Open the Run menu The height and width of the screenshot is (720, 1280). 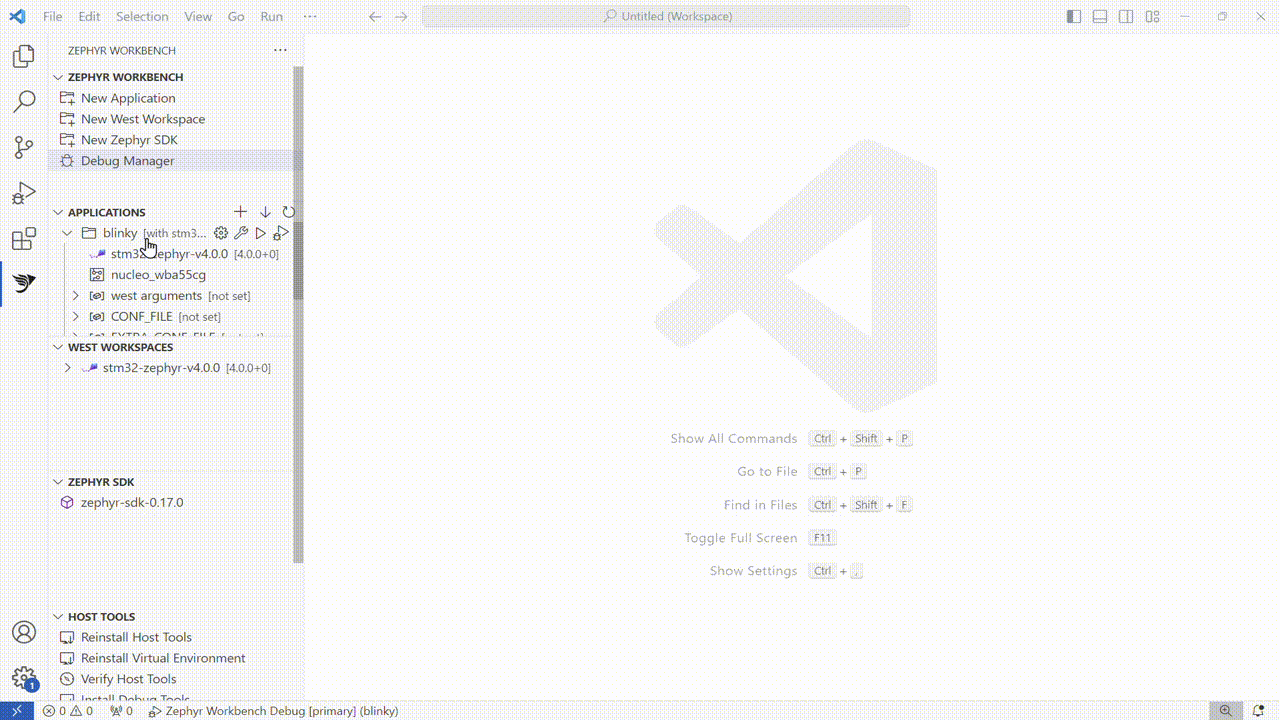point(271,17)
